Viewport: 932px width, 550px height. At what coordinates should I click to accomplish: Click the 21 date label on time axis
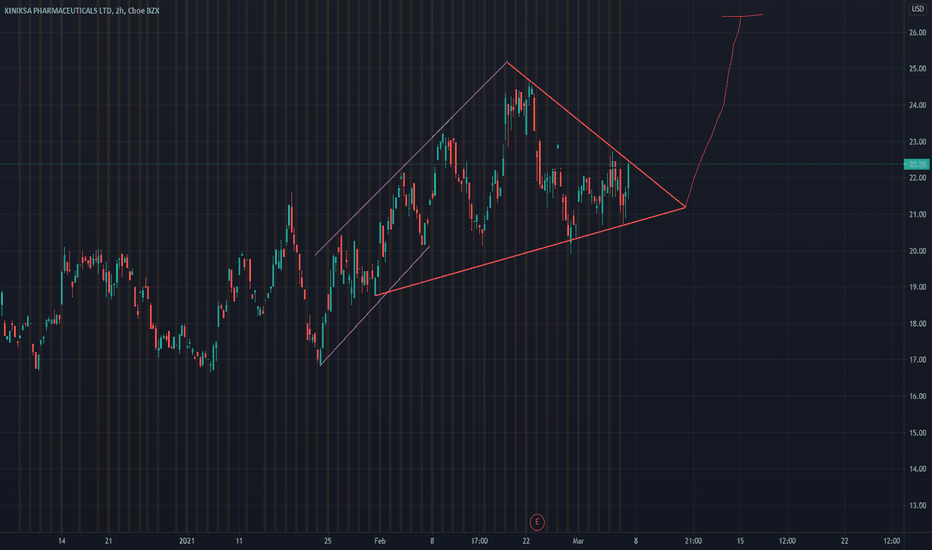pos(108,541)
